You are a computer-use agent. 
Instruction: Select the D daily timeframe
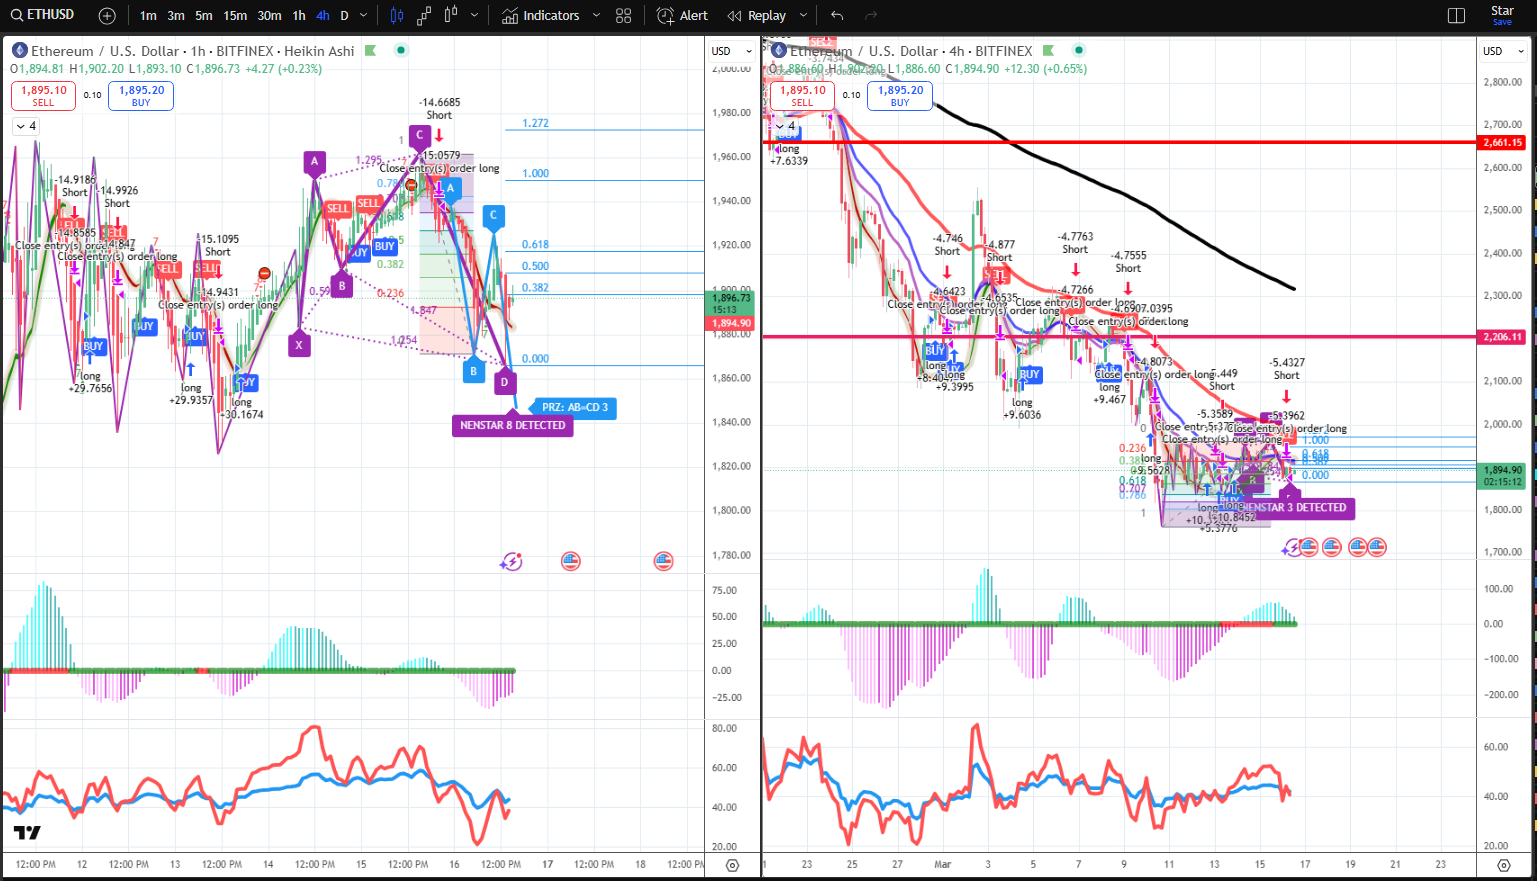coord(345,16)
